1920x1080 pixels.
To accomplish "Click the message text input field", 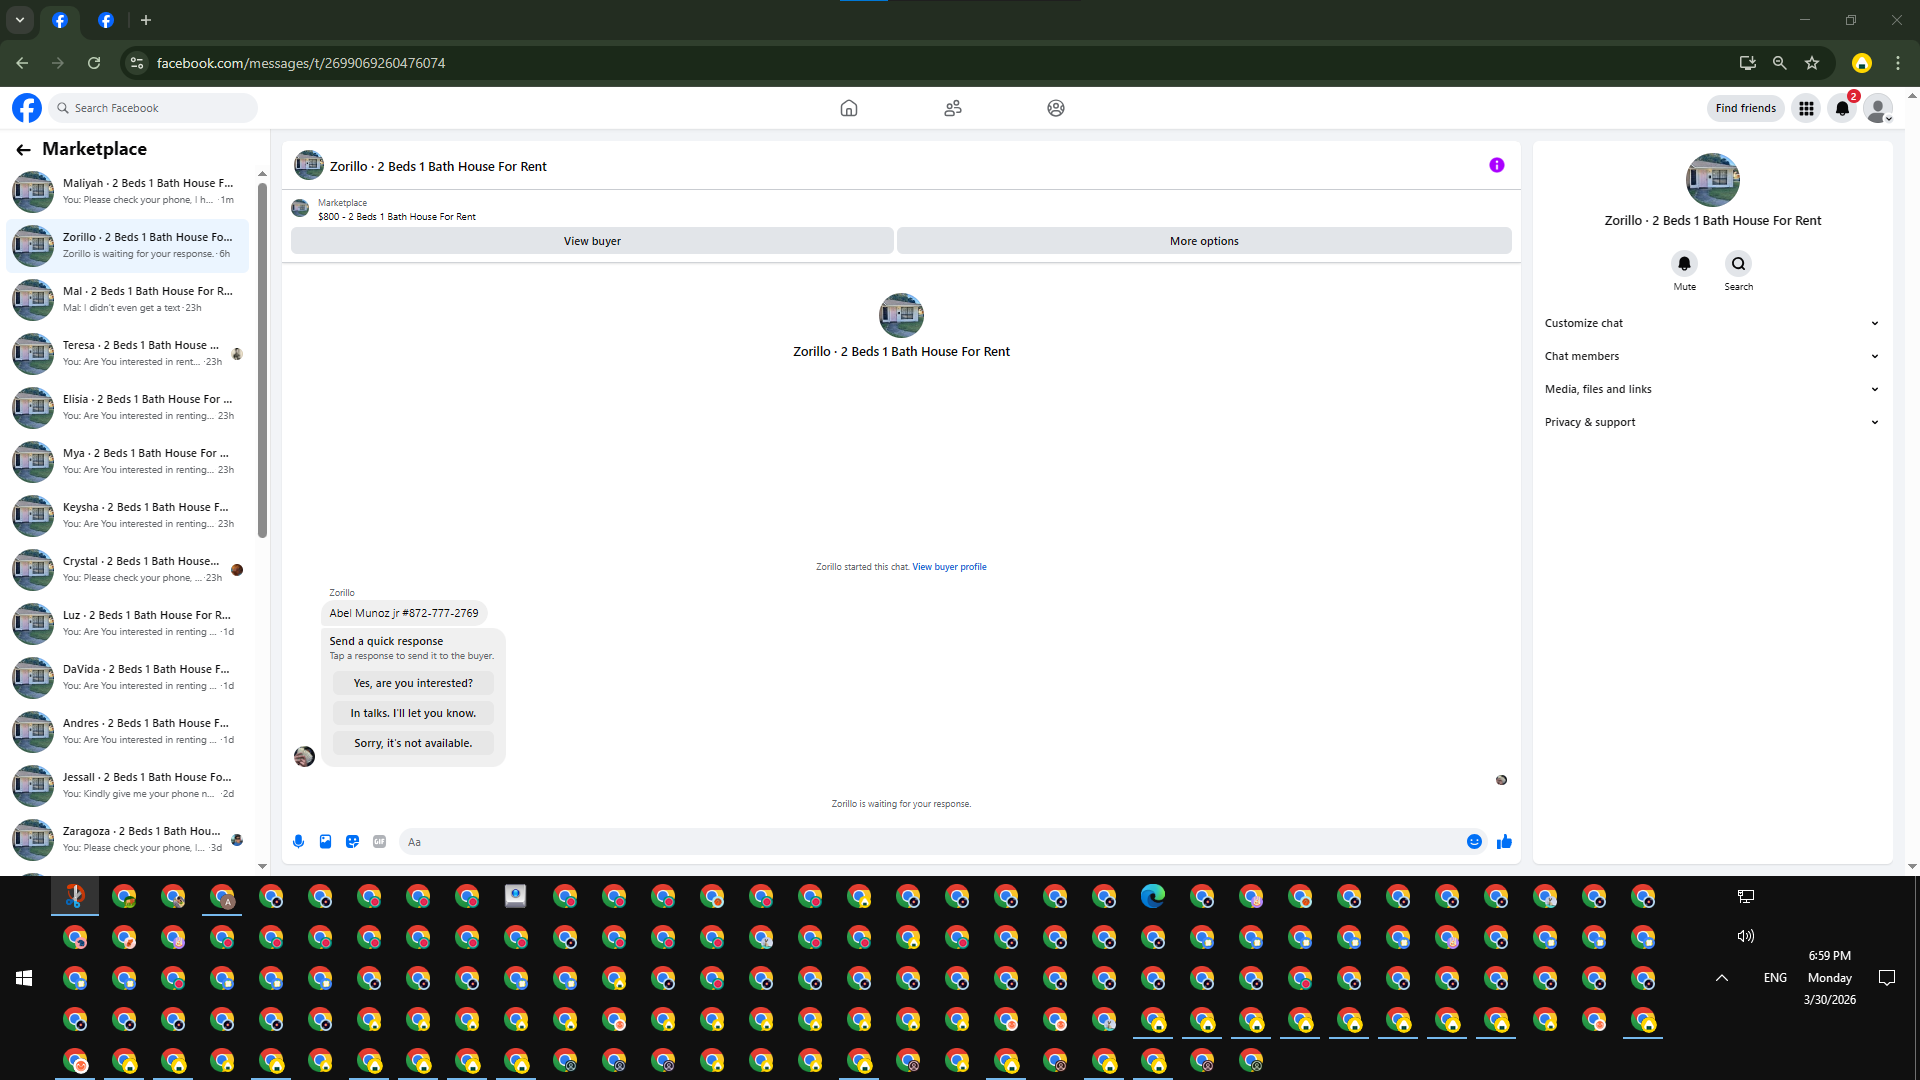I will (930, 842).
